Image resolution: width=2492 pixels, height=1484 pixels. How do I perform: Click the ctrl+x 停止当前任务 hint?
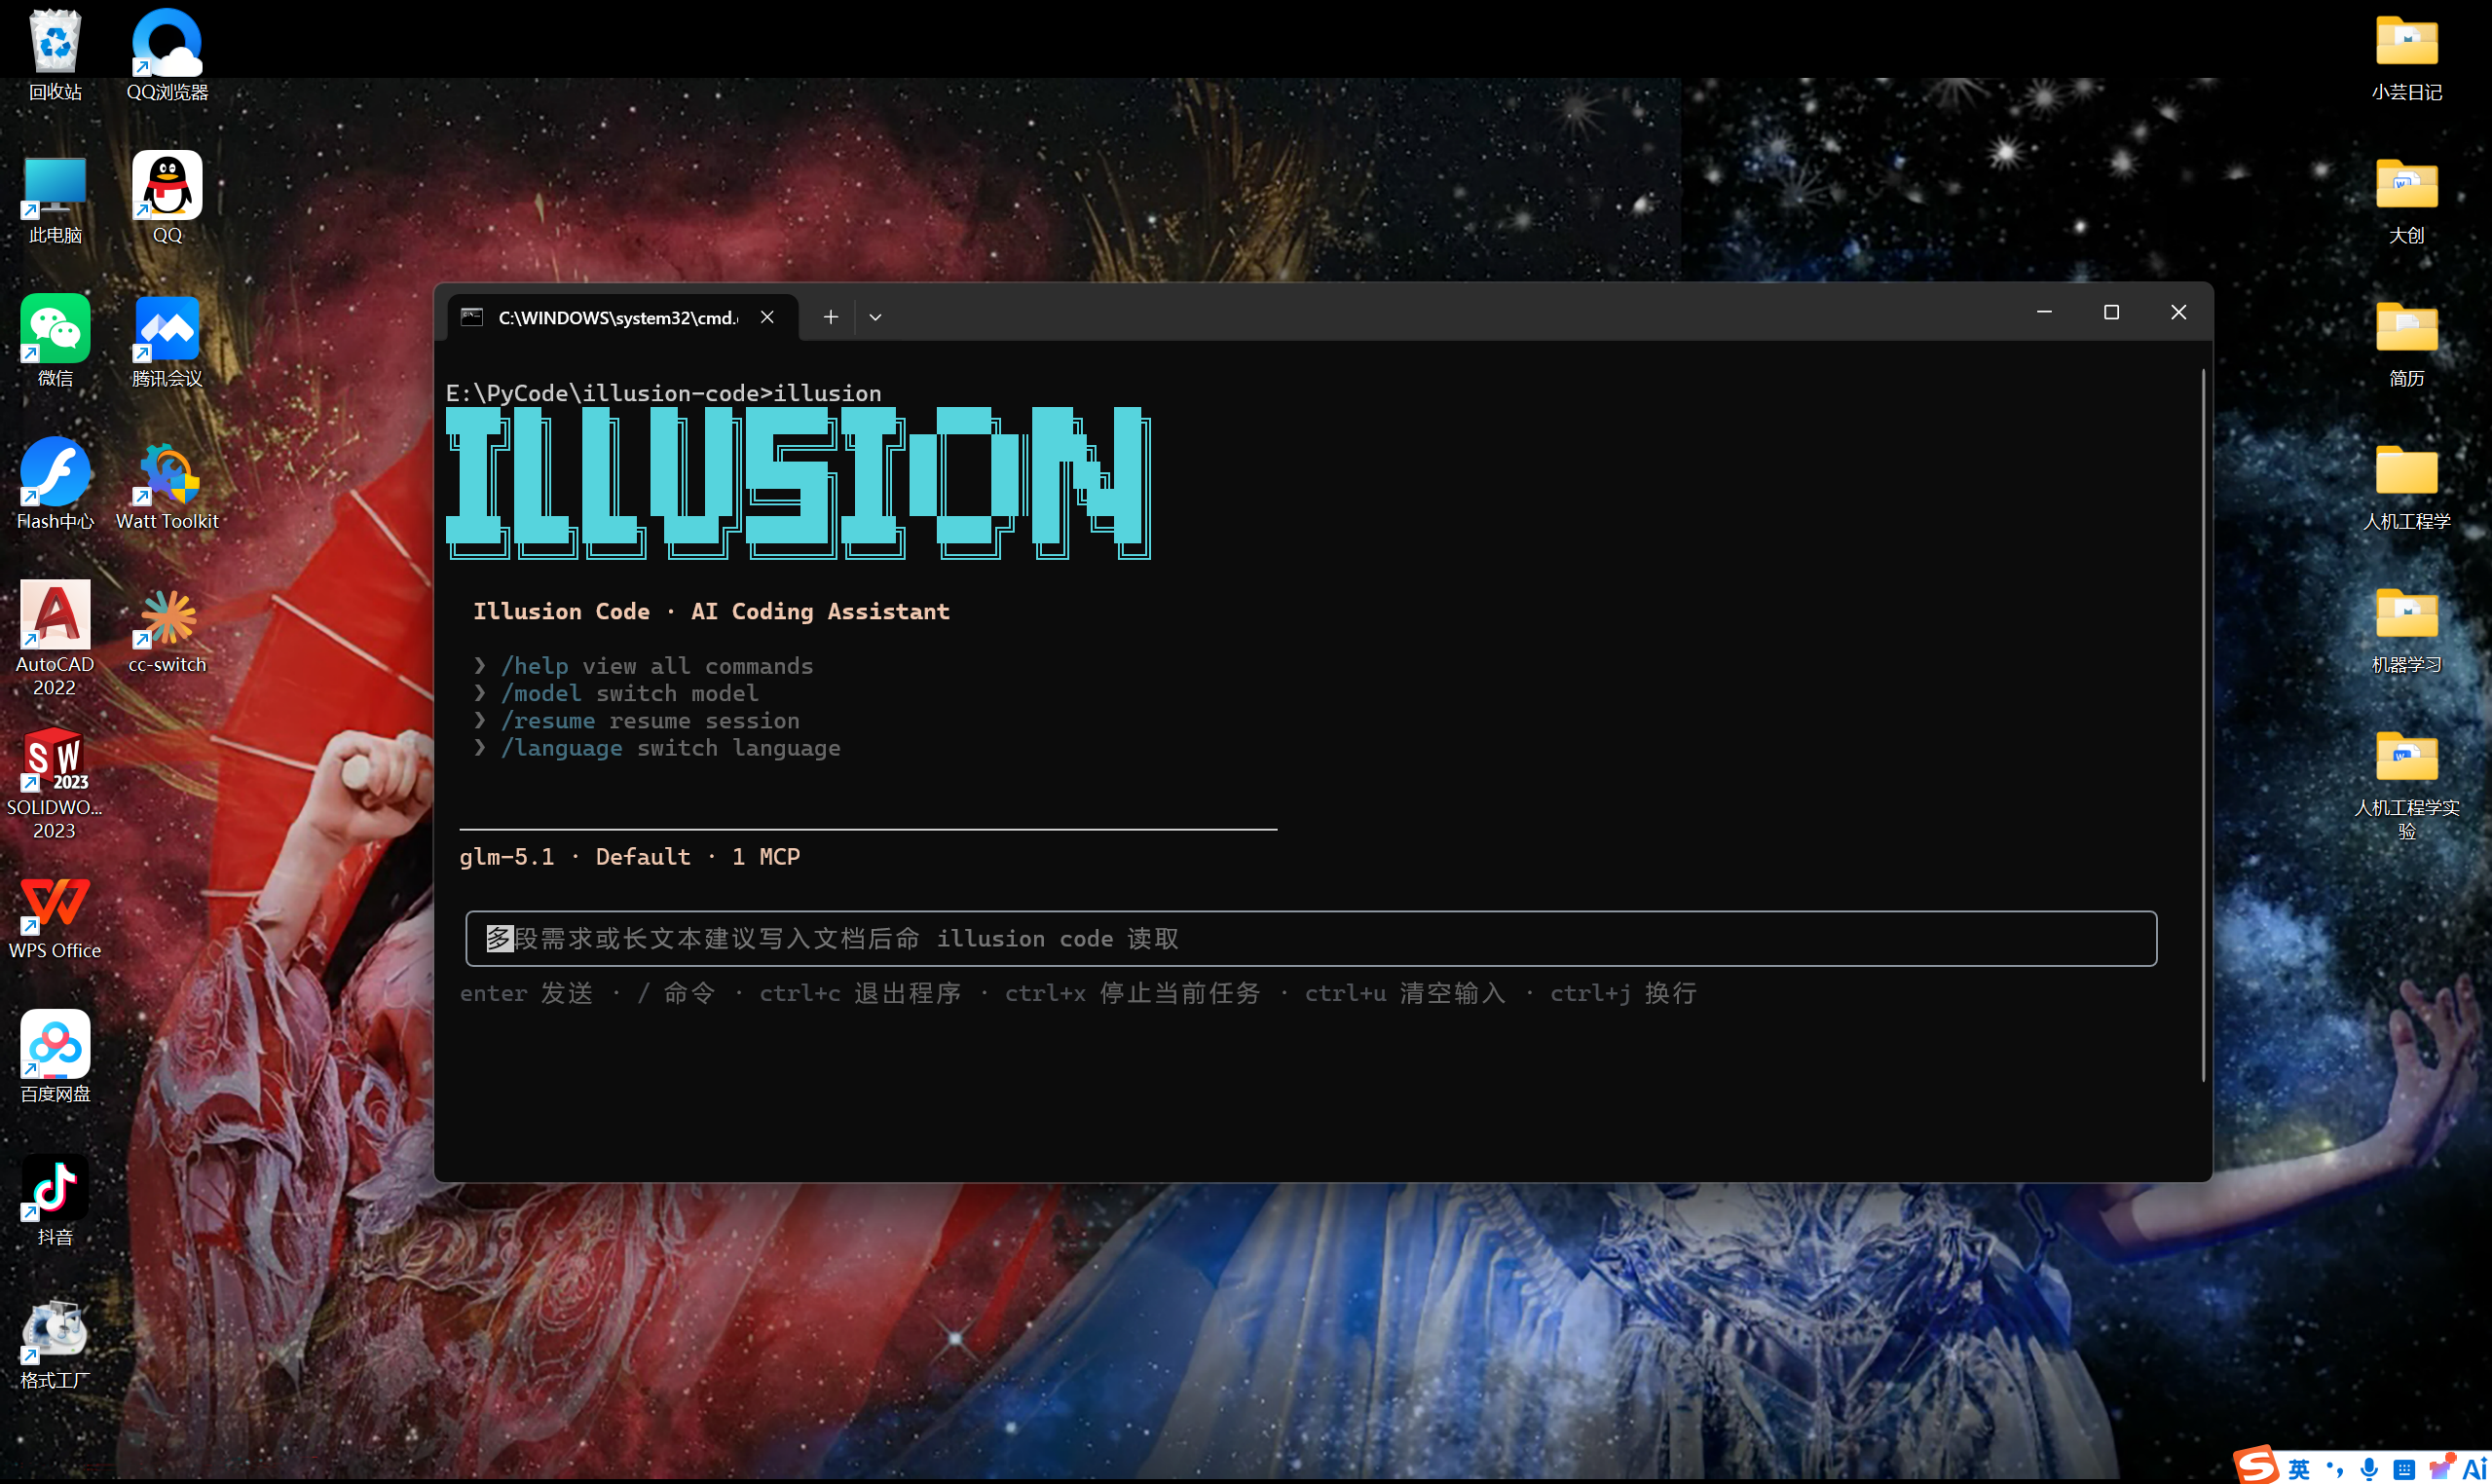tap(1132, 993)
